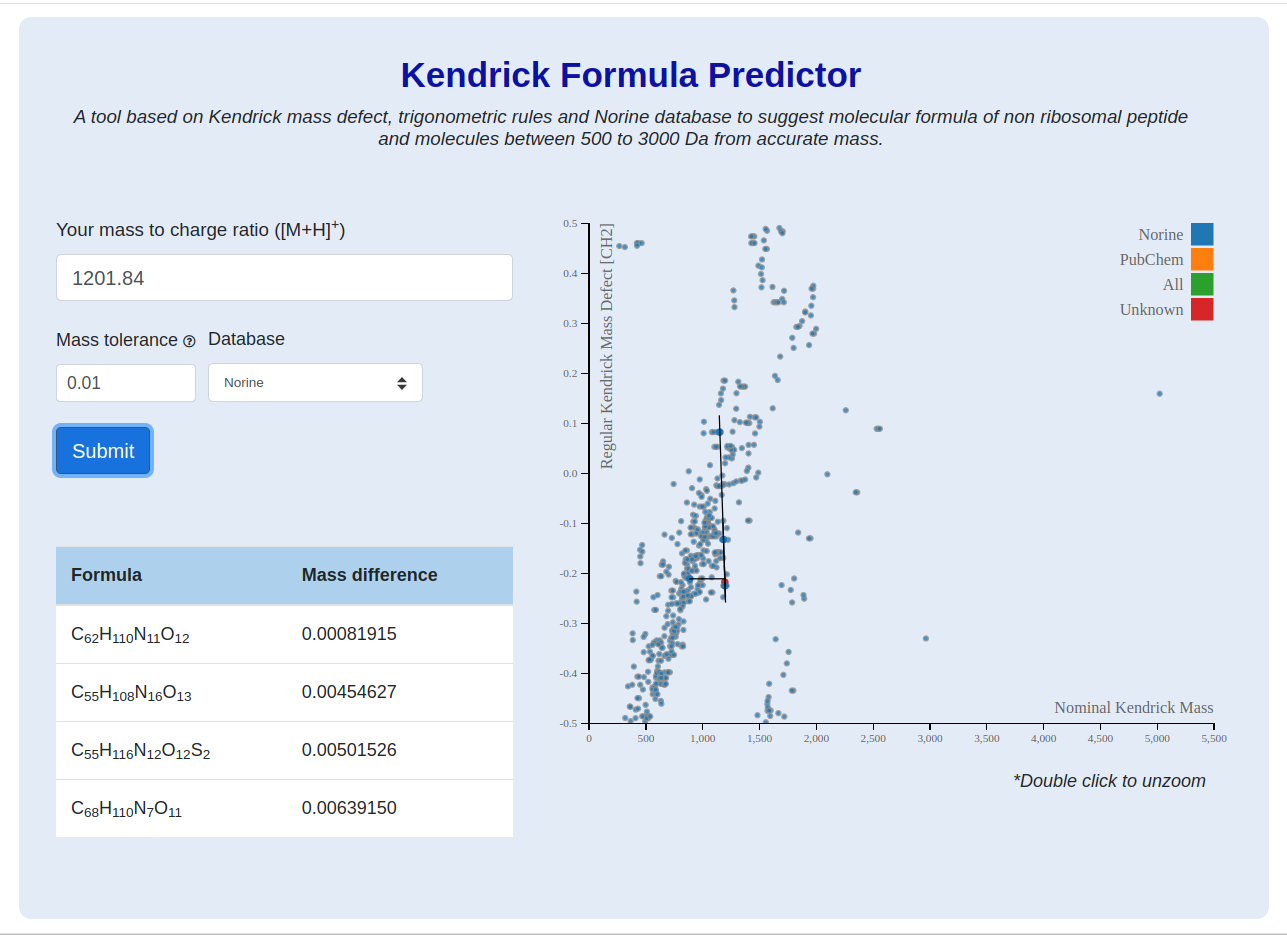Viewport: 1287px width, 935px height.
Task: Select the C62H110N11O12 formula row
Action: 284,634
